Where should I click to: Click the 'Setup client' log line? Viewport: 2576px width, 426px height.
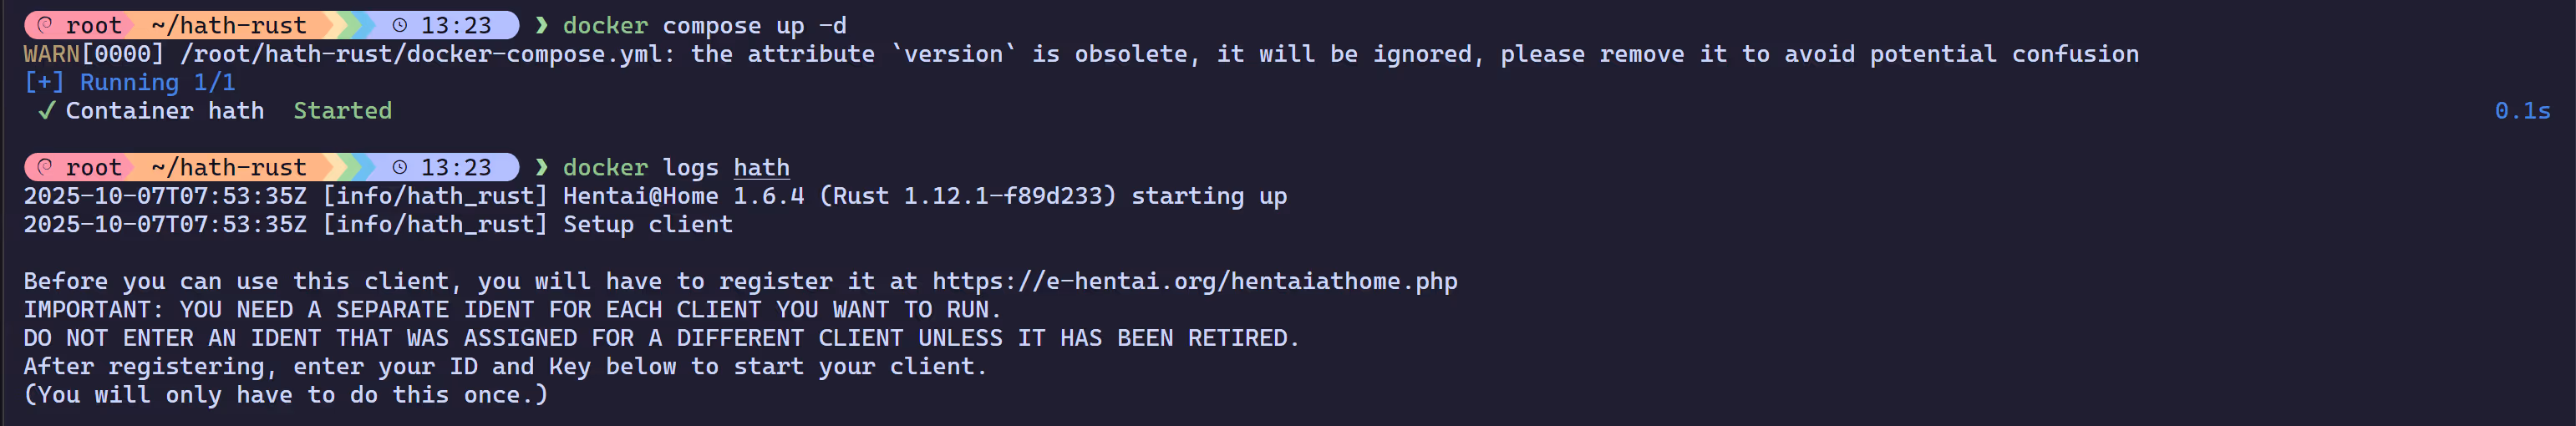pos(647,224)
